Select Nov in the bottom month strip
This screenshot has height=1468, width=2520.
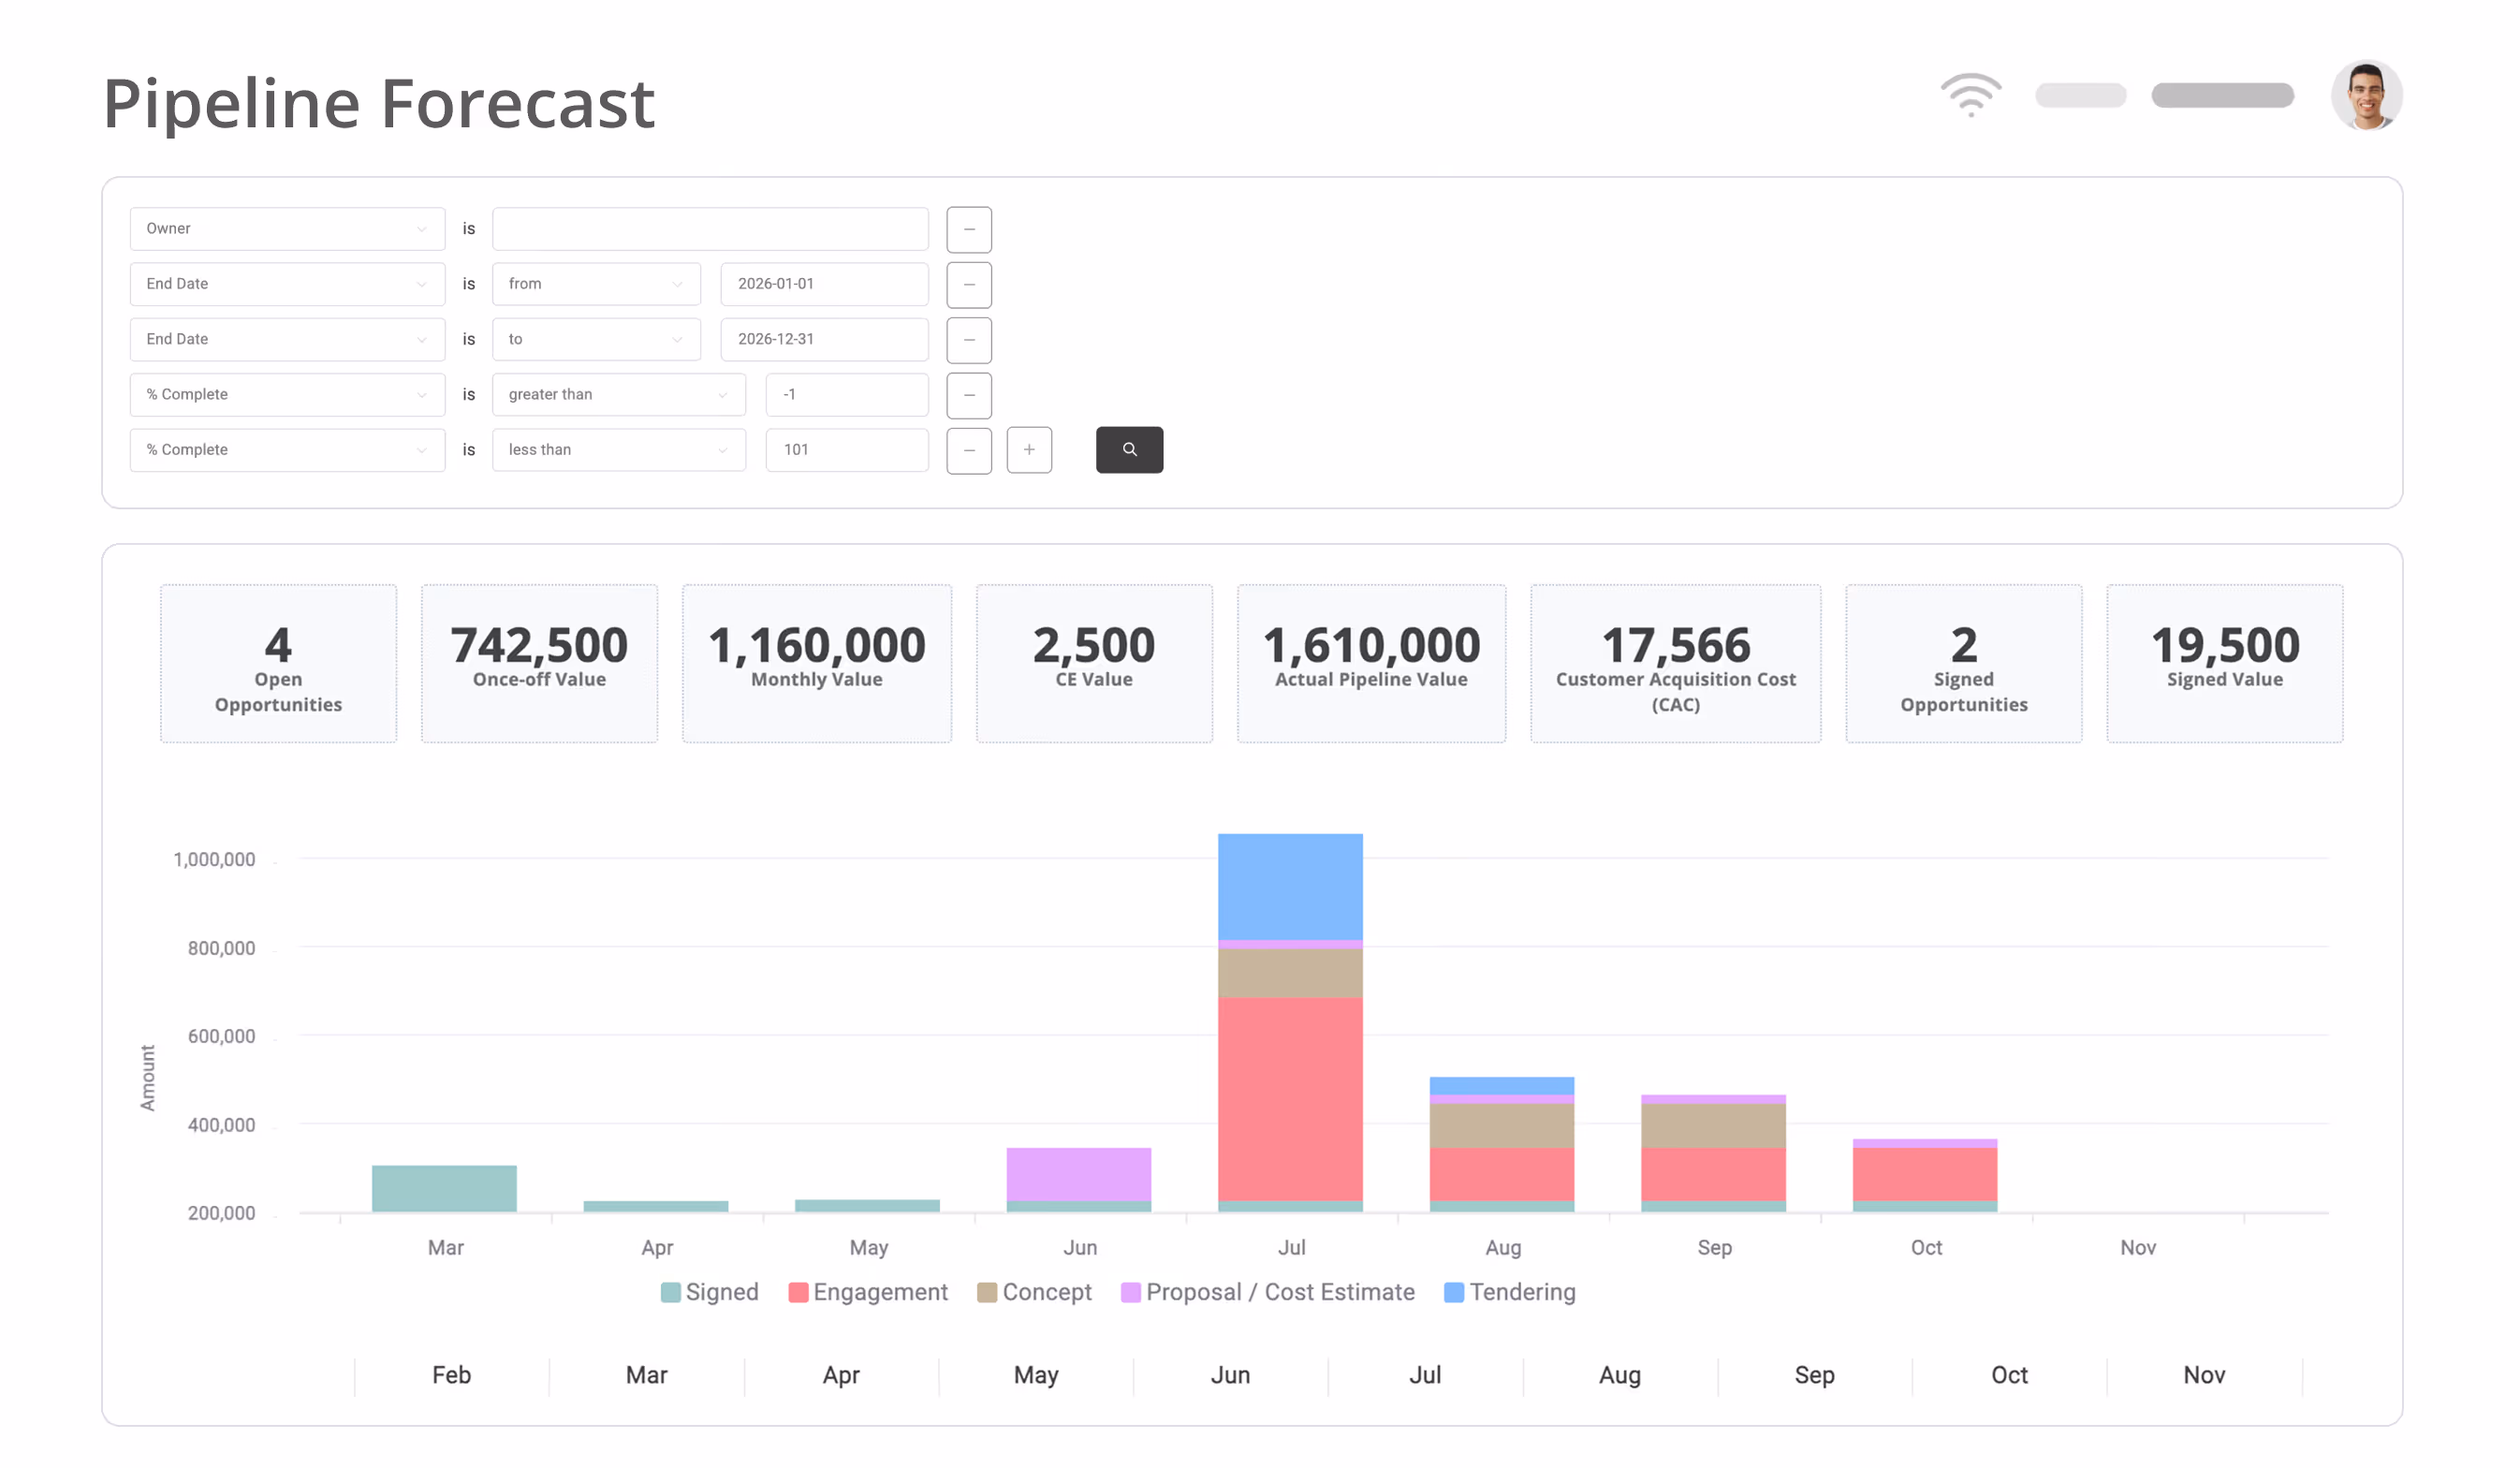click(2204, 1375)
